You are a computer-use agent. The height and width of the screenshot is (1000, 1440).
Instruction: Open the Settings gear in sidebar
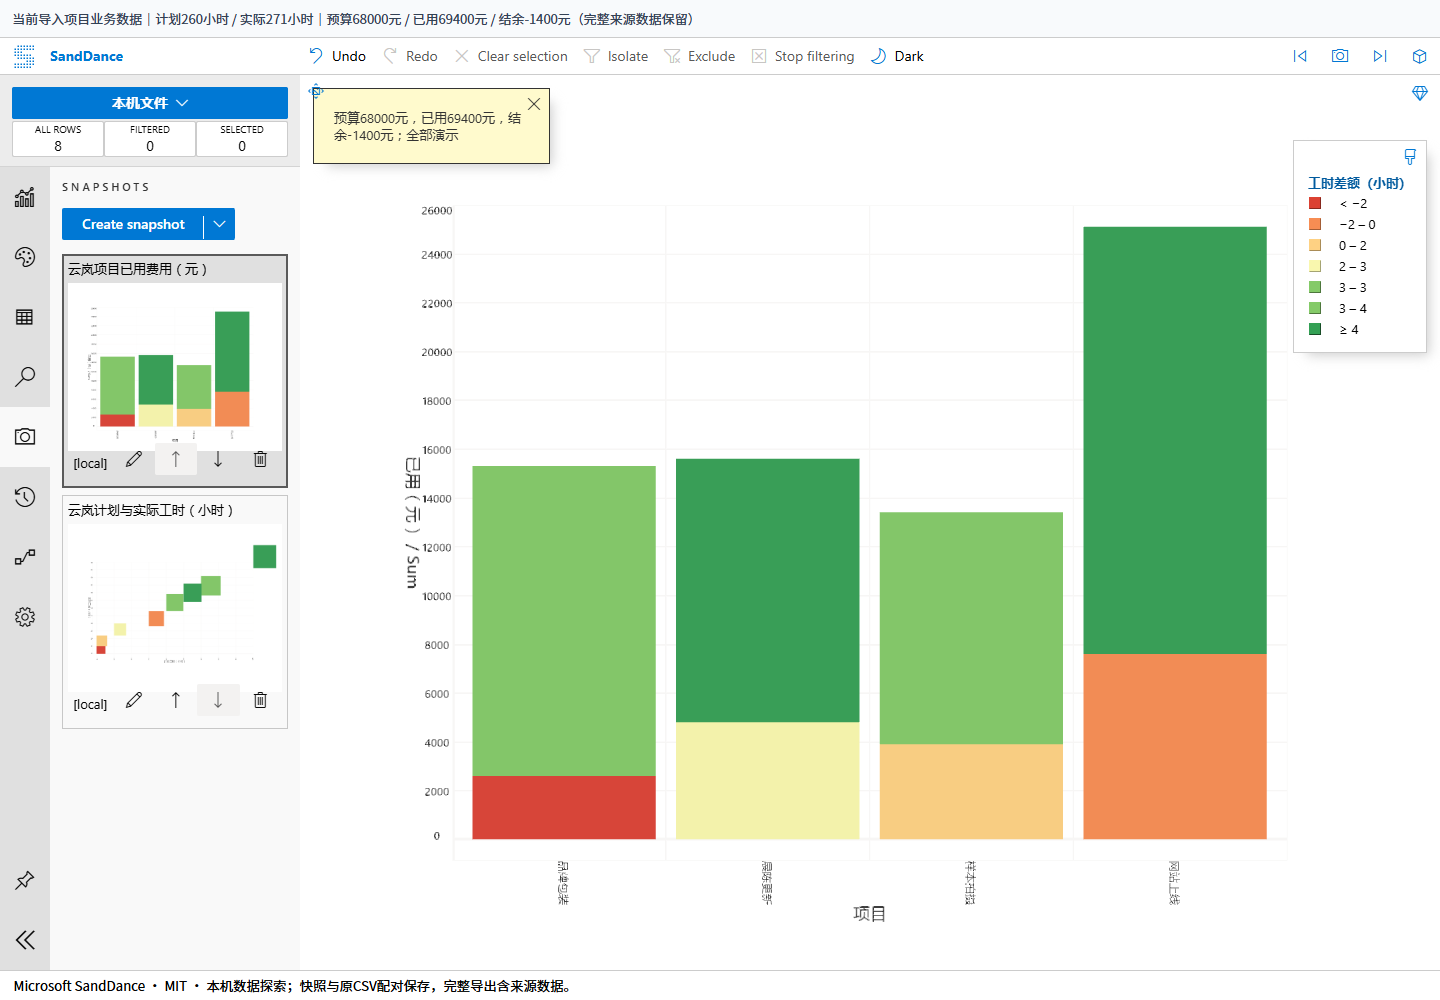pos(25,617)
